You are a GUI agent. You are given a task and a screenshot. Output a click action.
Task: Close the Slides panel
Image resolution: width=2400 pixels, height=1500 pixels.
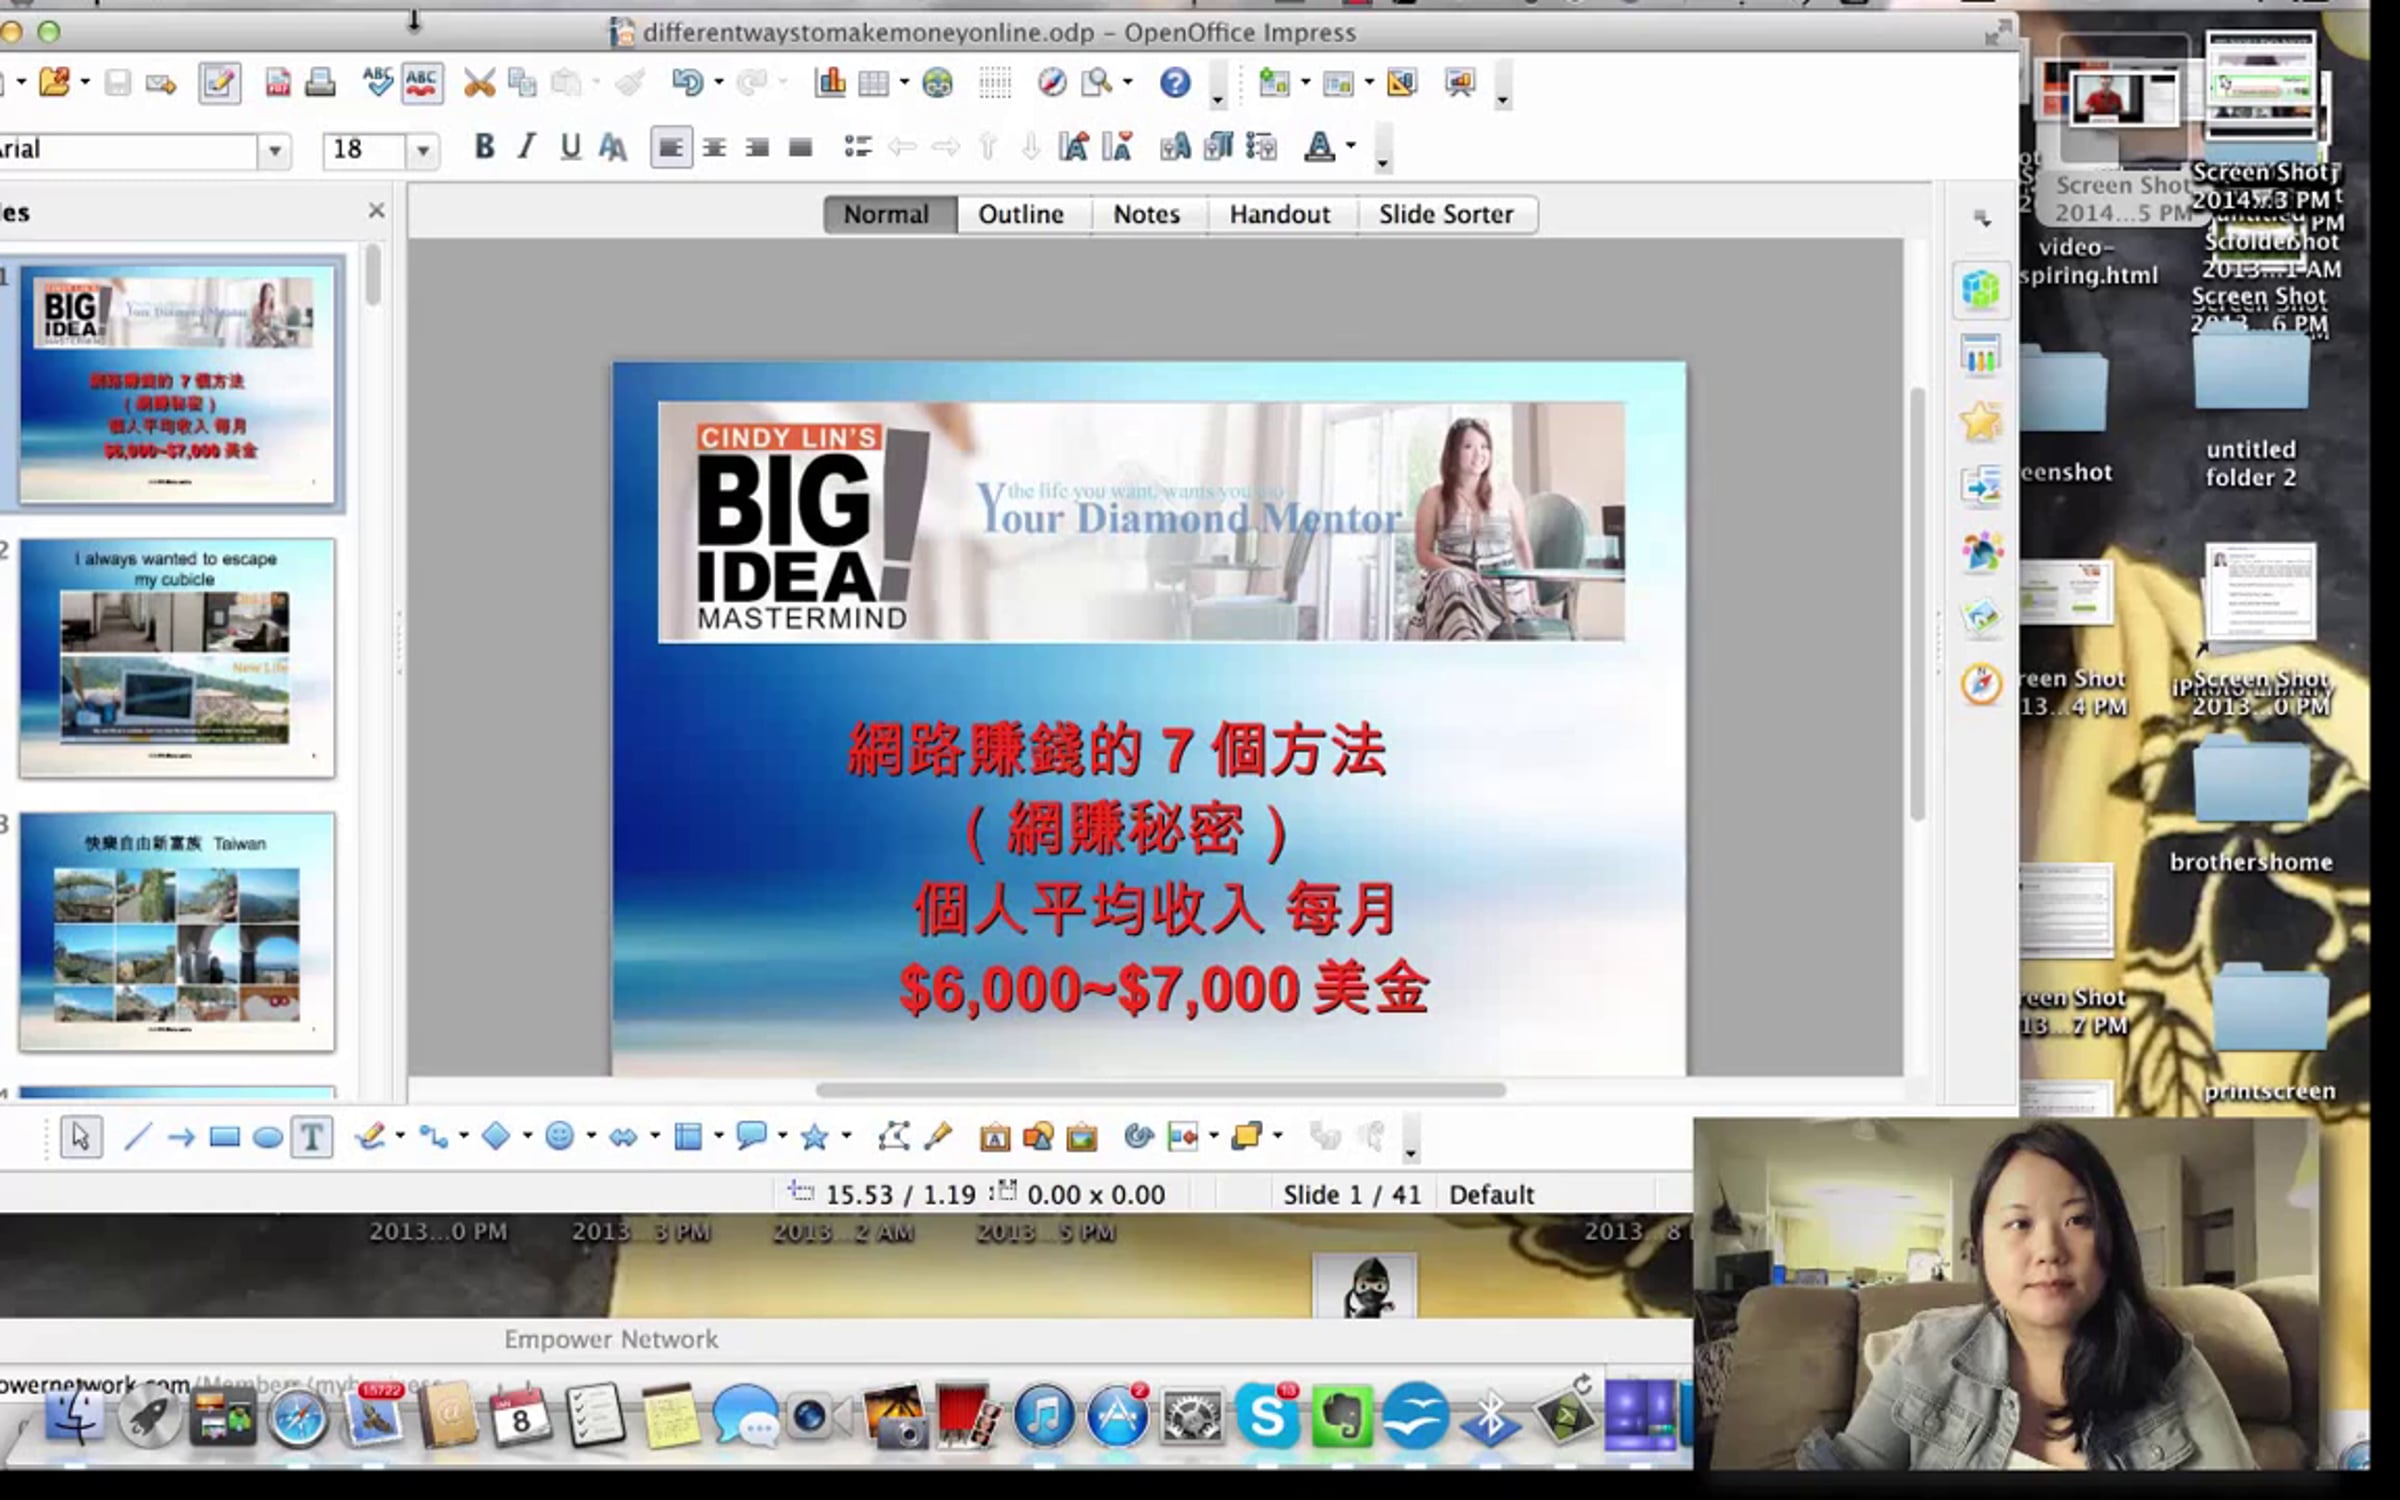[x=376, y=210]
